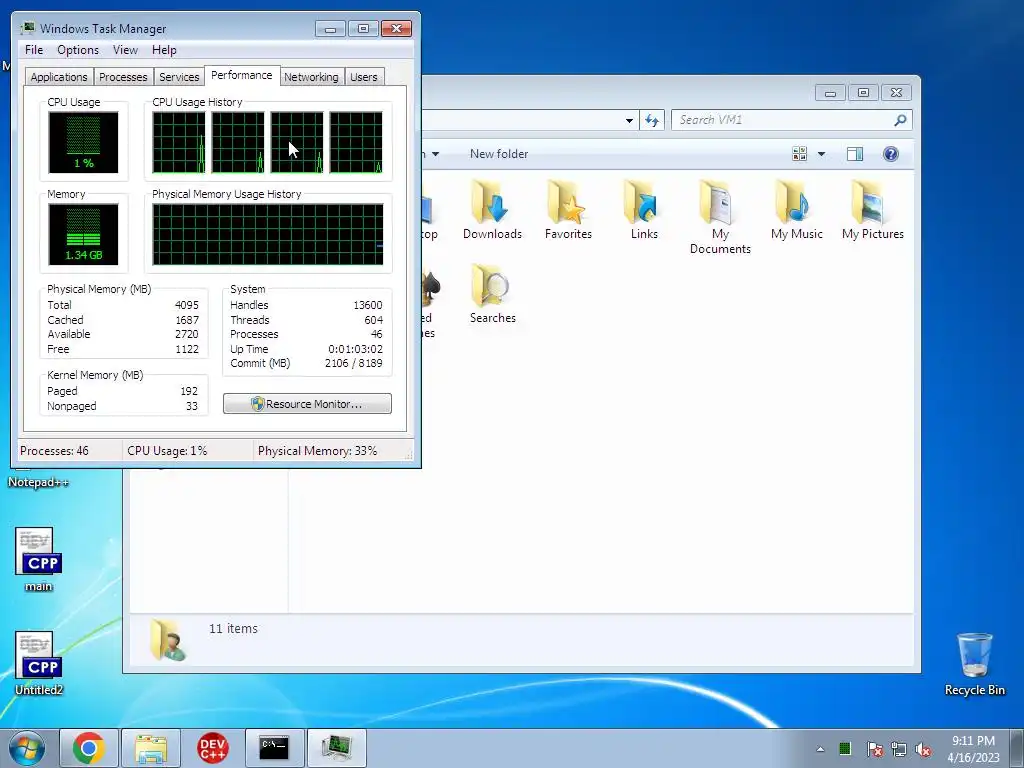
Task: Switch to the Networking tab
Action: coord(311,77)
